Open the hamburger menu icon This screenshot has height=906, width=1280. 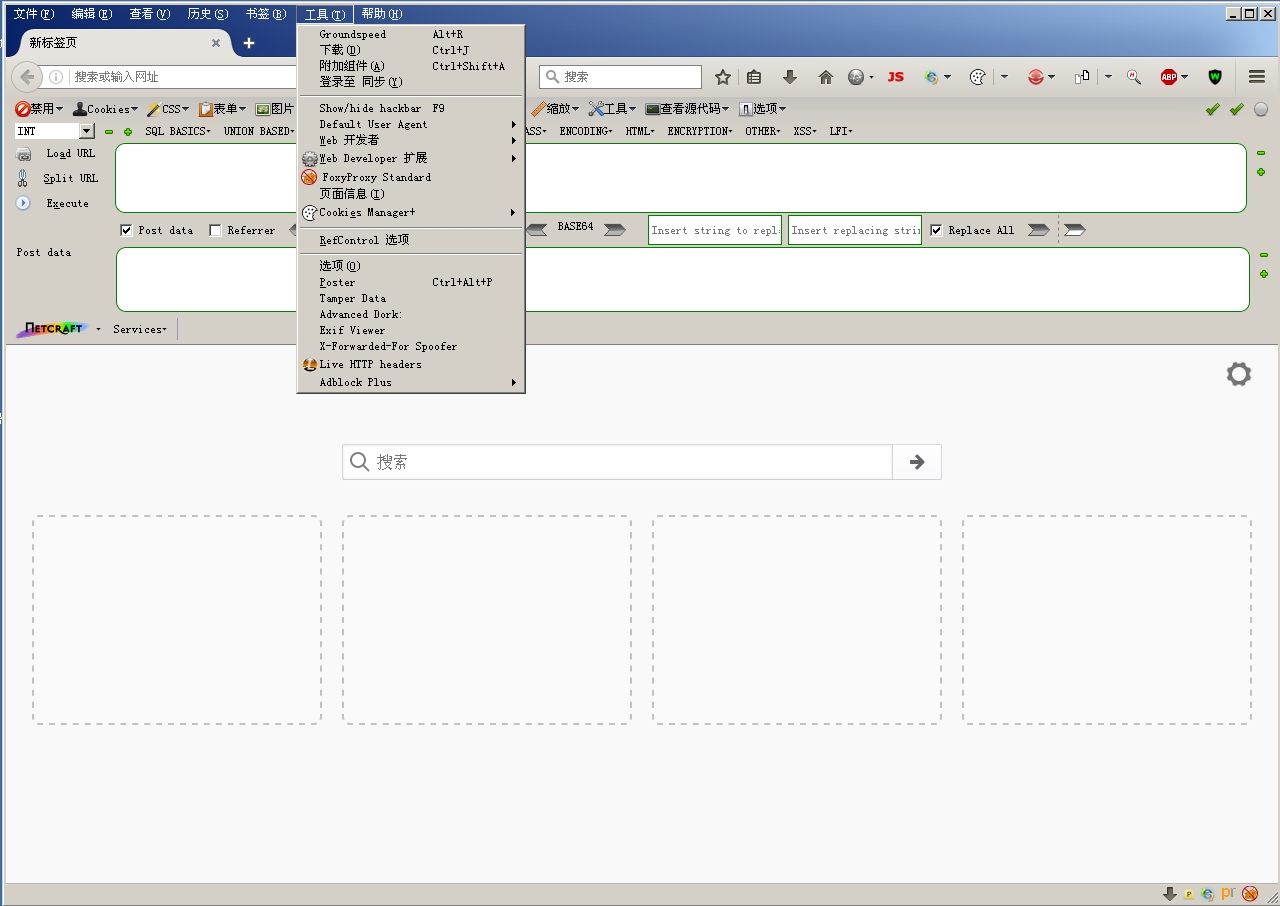click(x=1257, y=77)
